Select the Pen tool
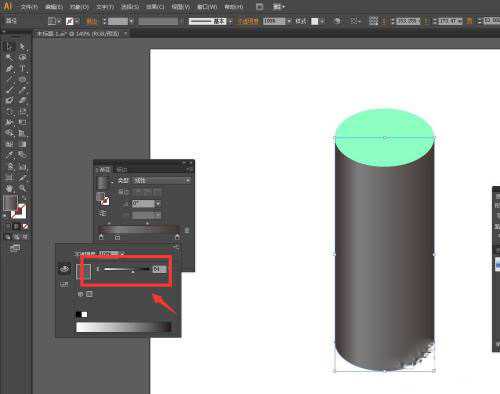The image size is (500, 394). click(x=9, y=68)
